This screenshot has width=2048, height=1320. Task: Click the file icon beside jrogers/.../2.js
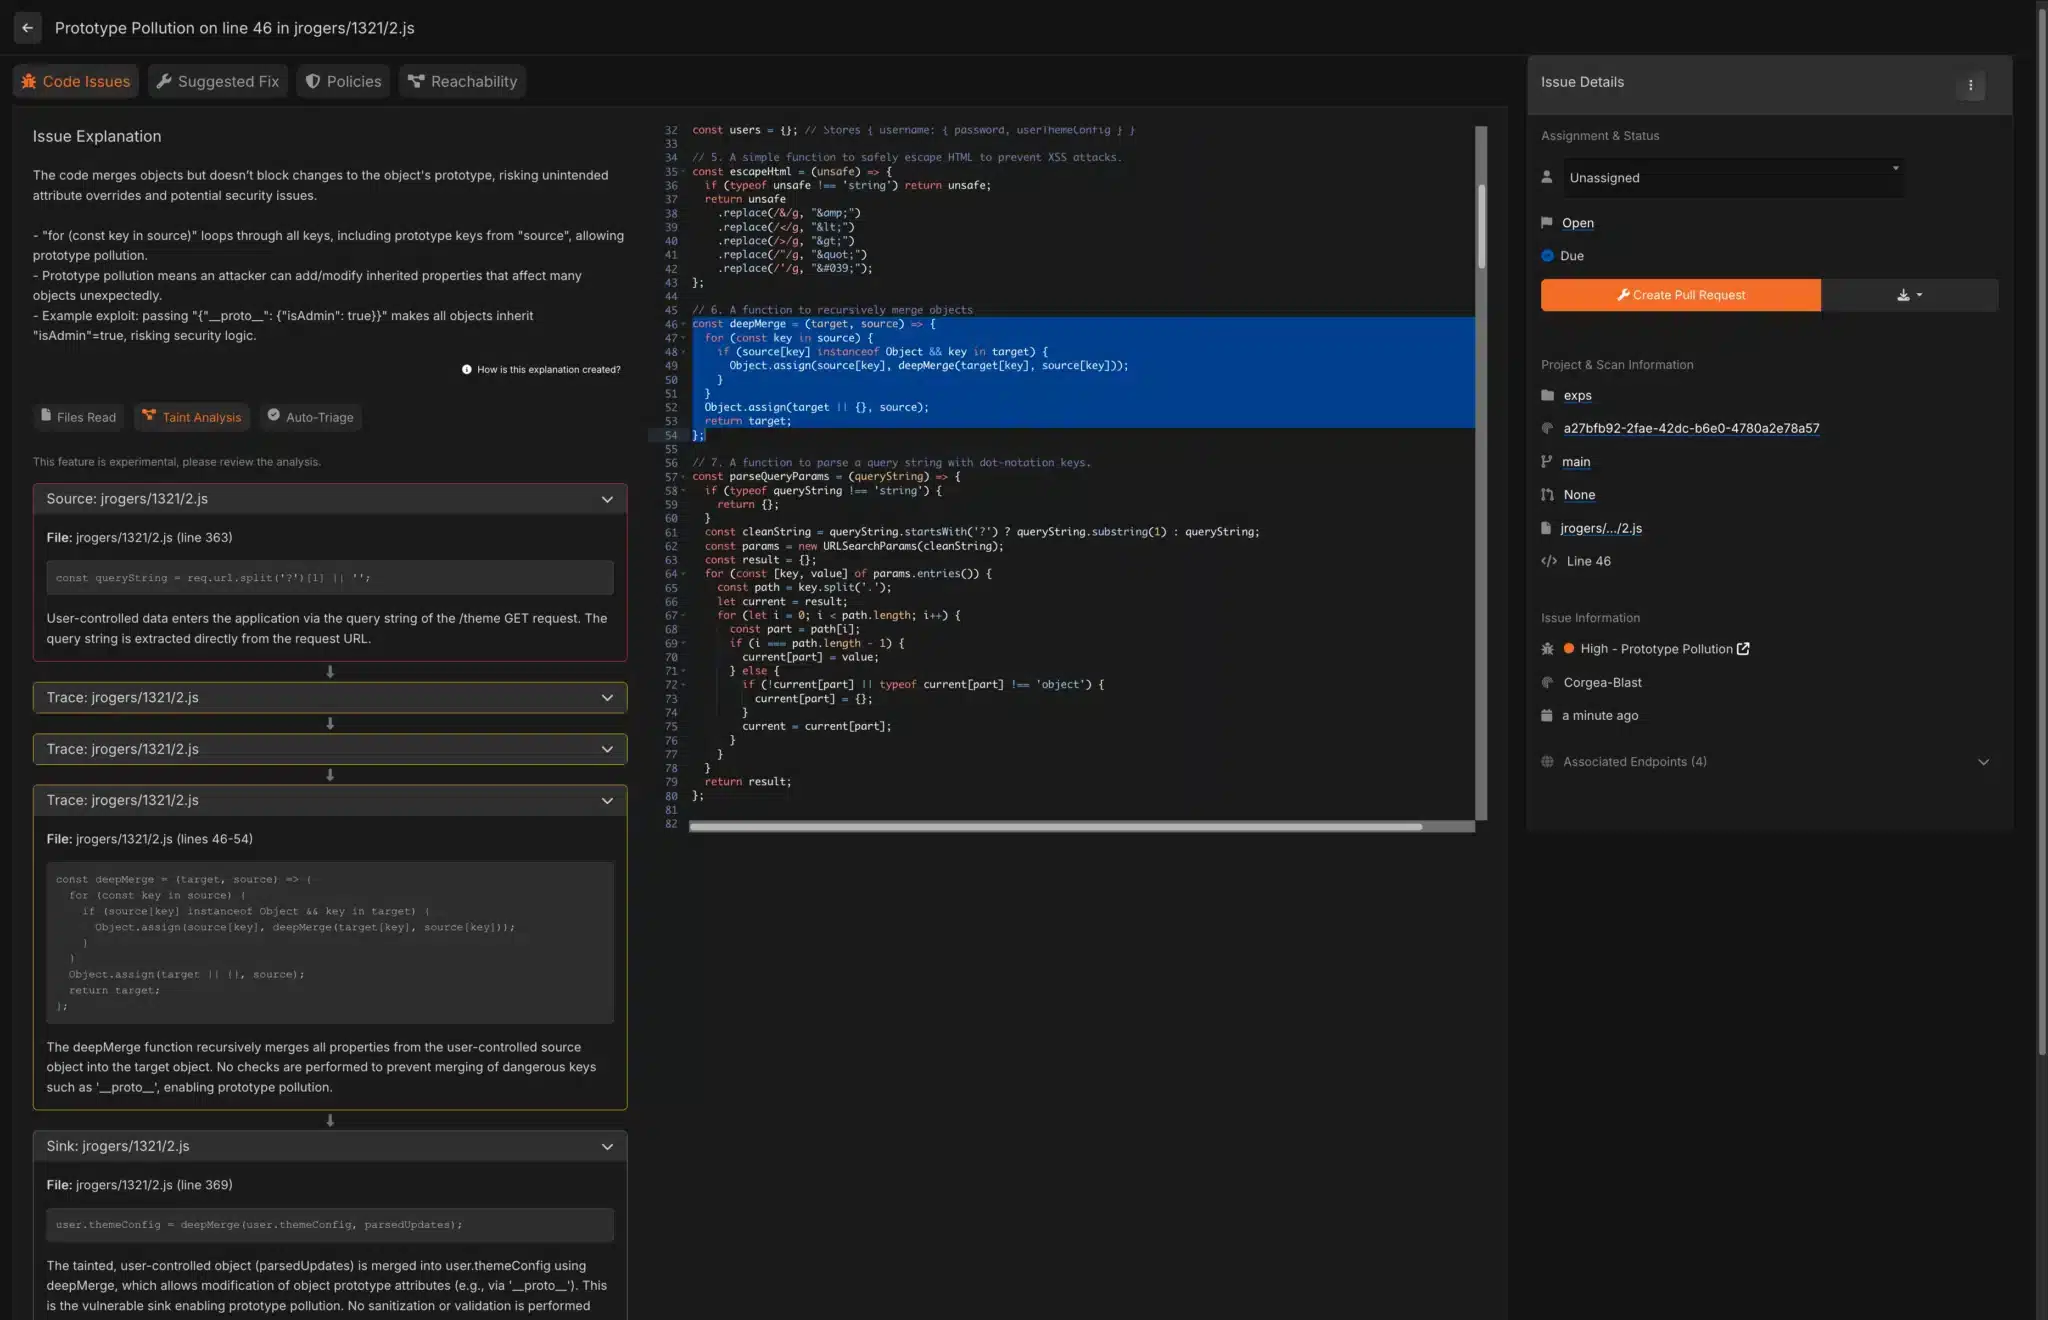[1546, 528]
